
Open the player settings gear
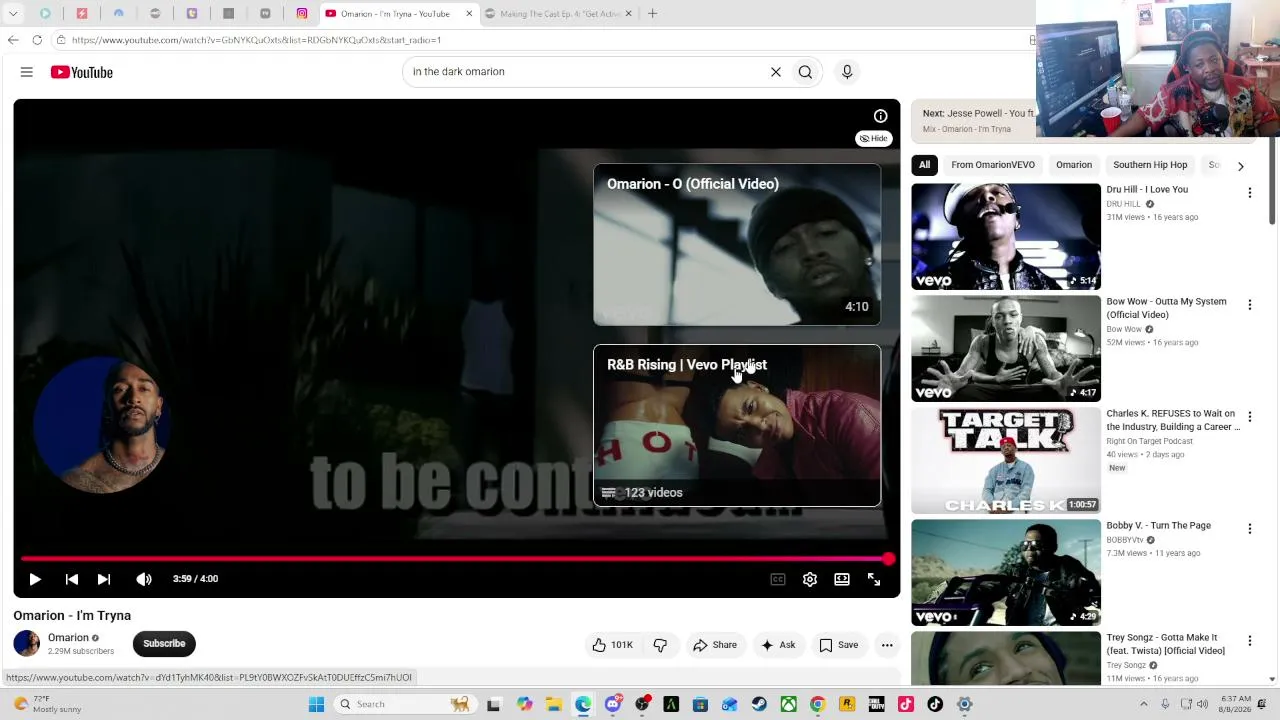[x=810, y=579]
